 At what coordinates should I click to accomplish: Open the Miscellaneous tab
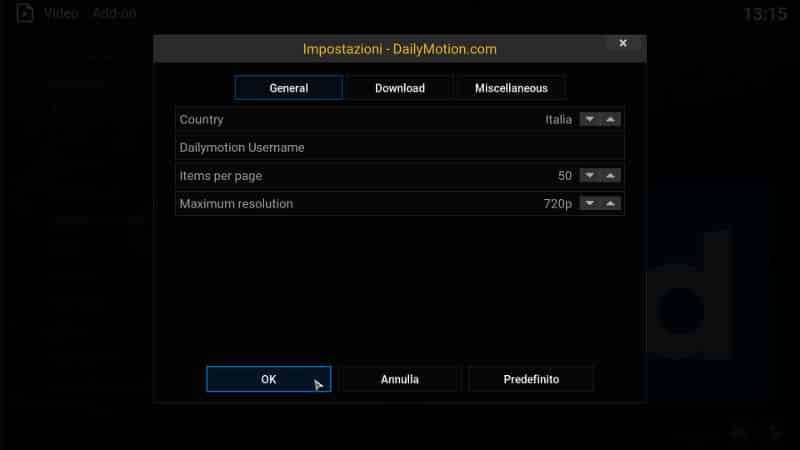511,88
